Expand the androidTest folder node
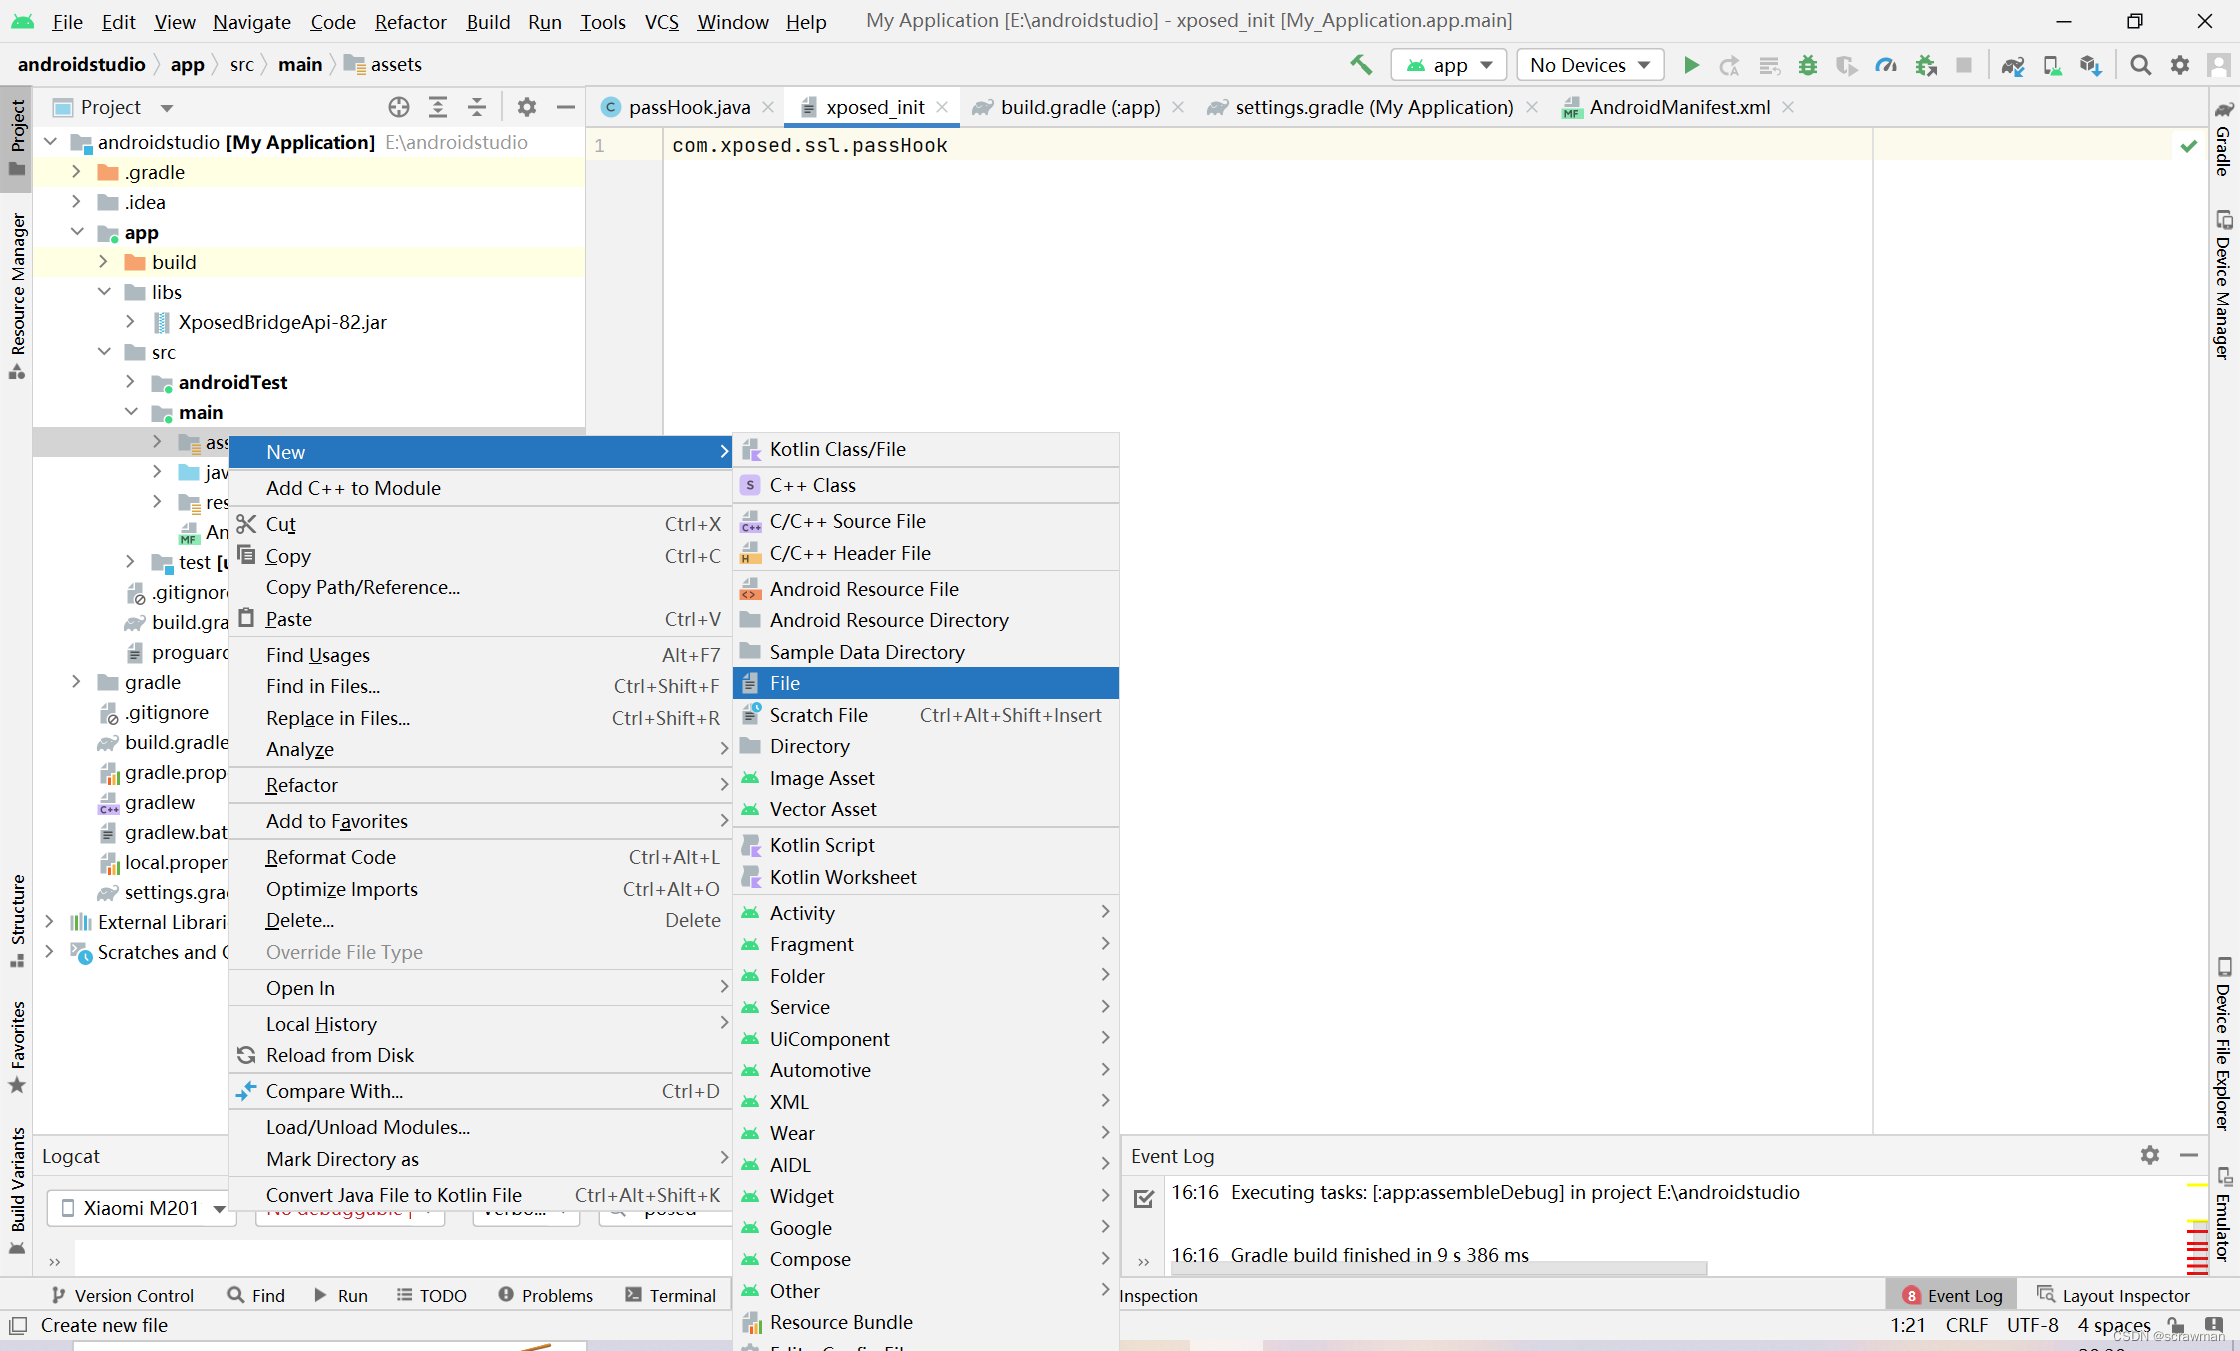 click(x=130, y=382)
